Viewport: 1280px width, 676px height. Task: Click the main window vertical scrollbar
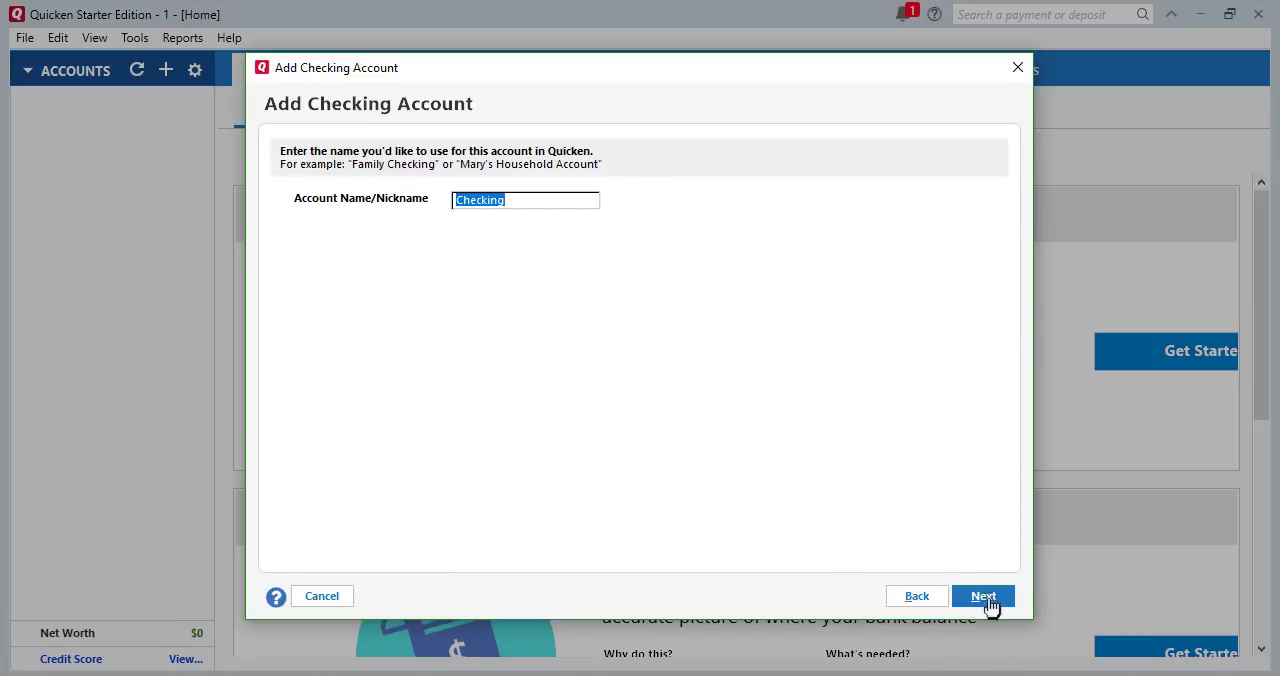[1261, 305]
